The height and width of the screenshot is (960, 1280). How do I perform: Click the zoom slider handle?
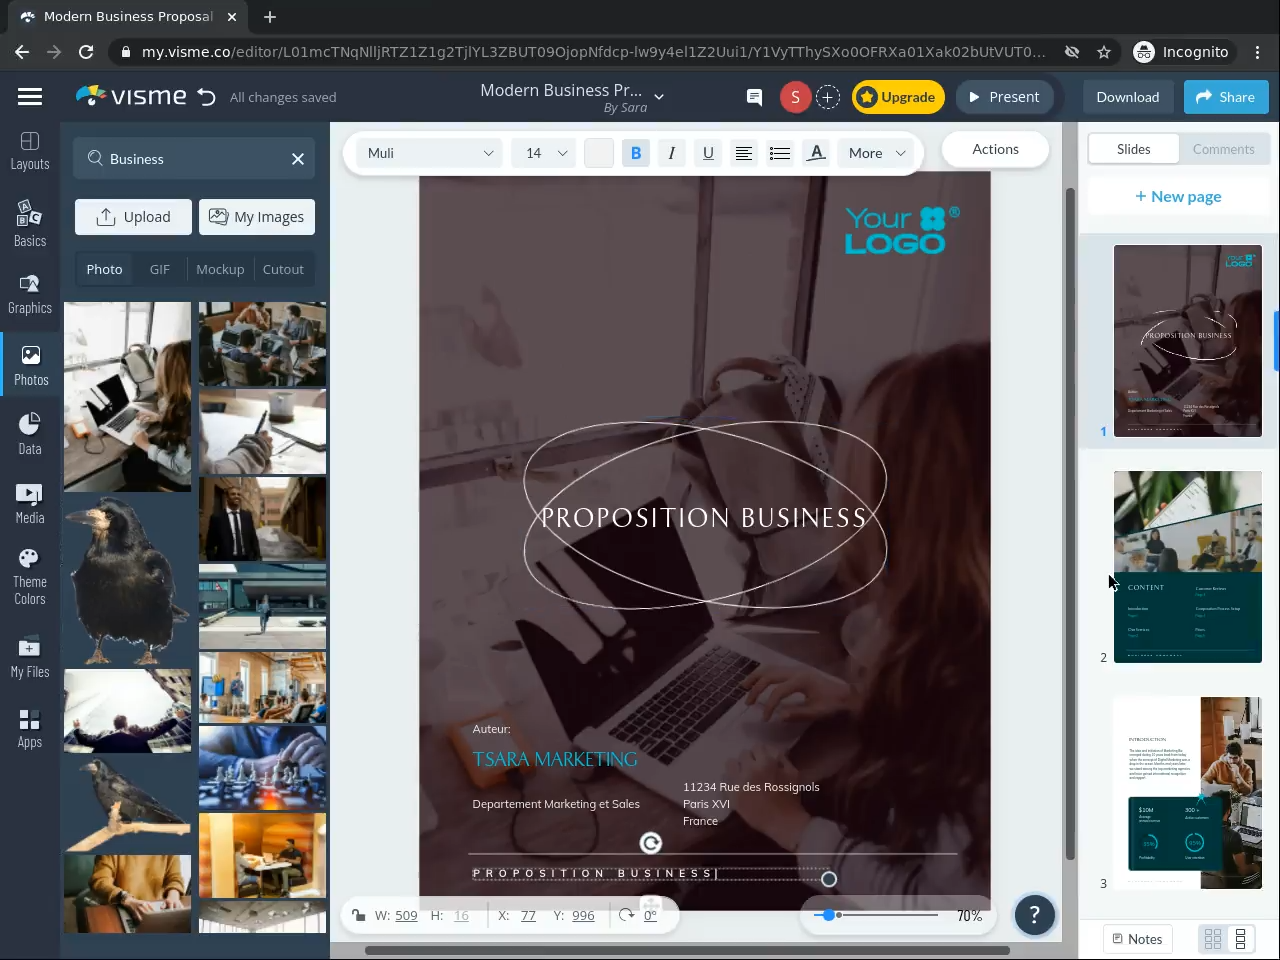(x=828, y=915)
